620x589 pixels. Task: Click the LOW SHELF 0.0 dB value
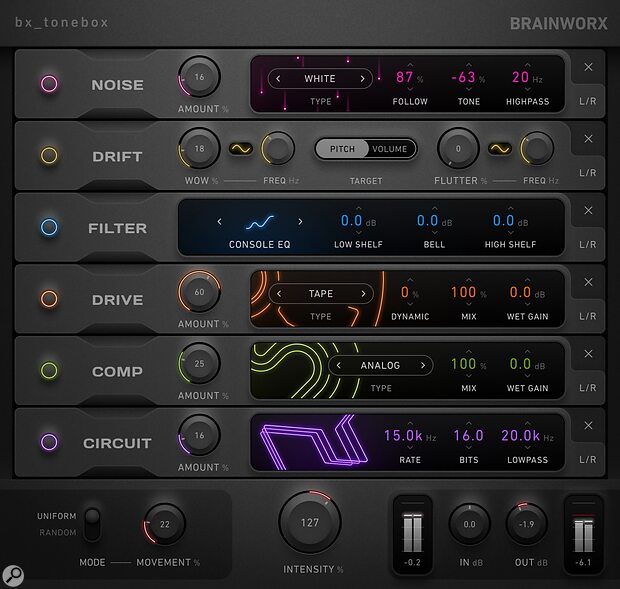[358, 221]
